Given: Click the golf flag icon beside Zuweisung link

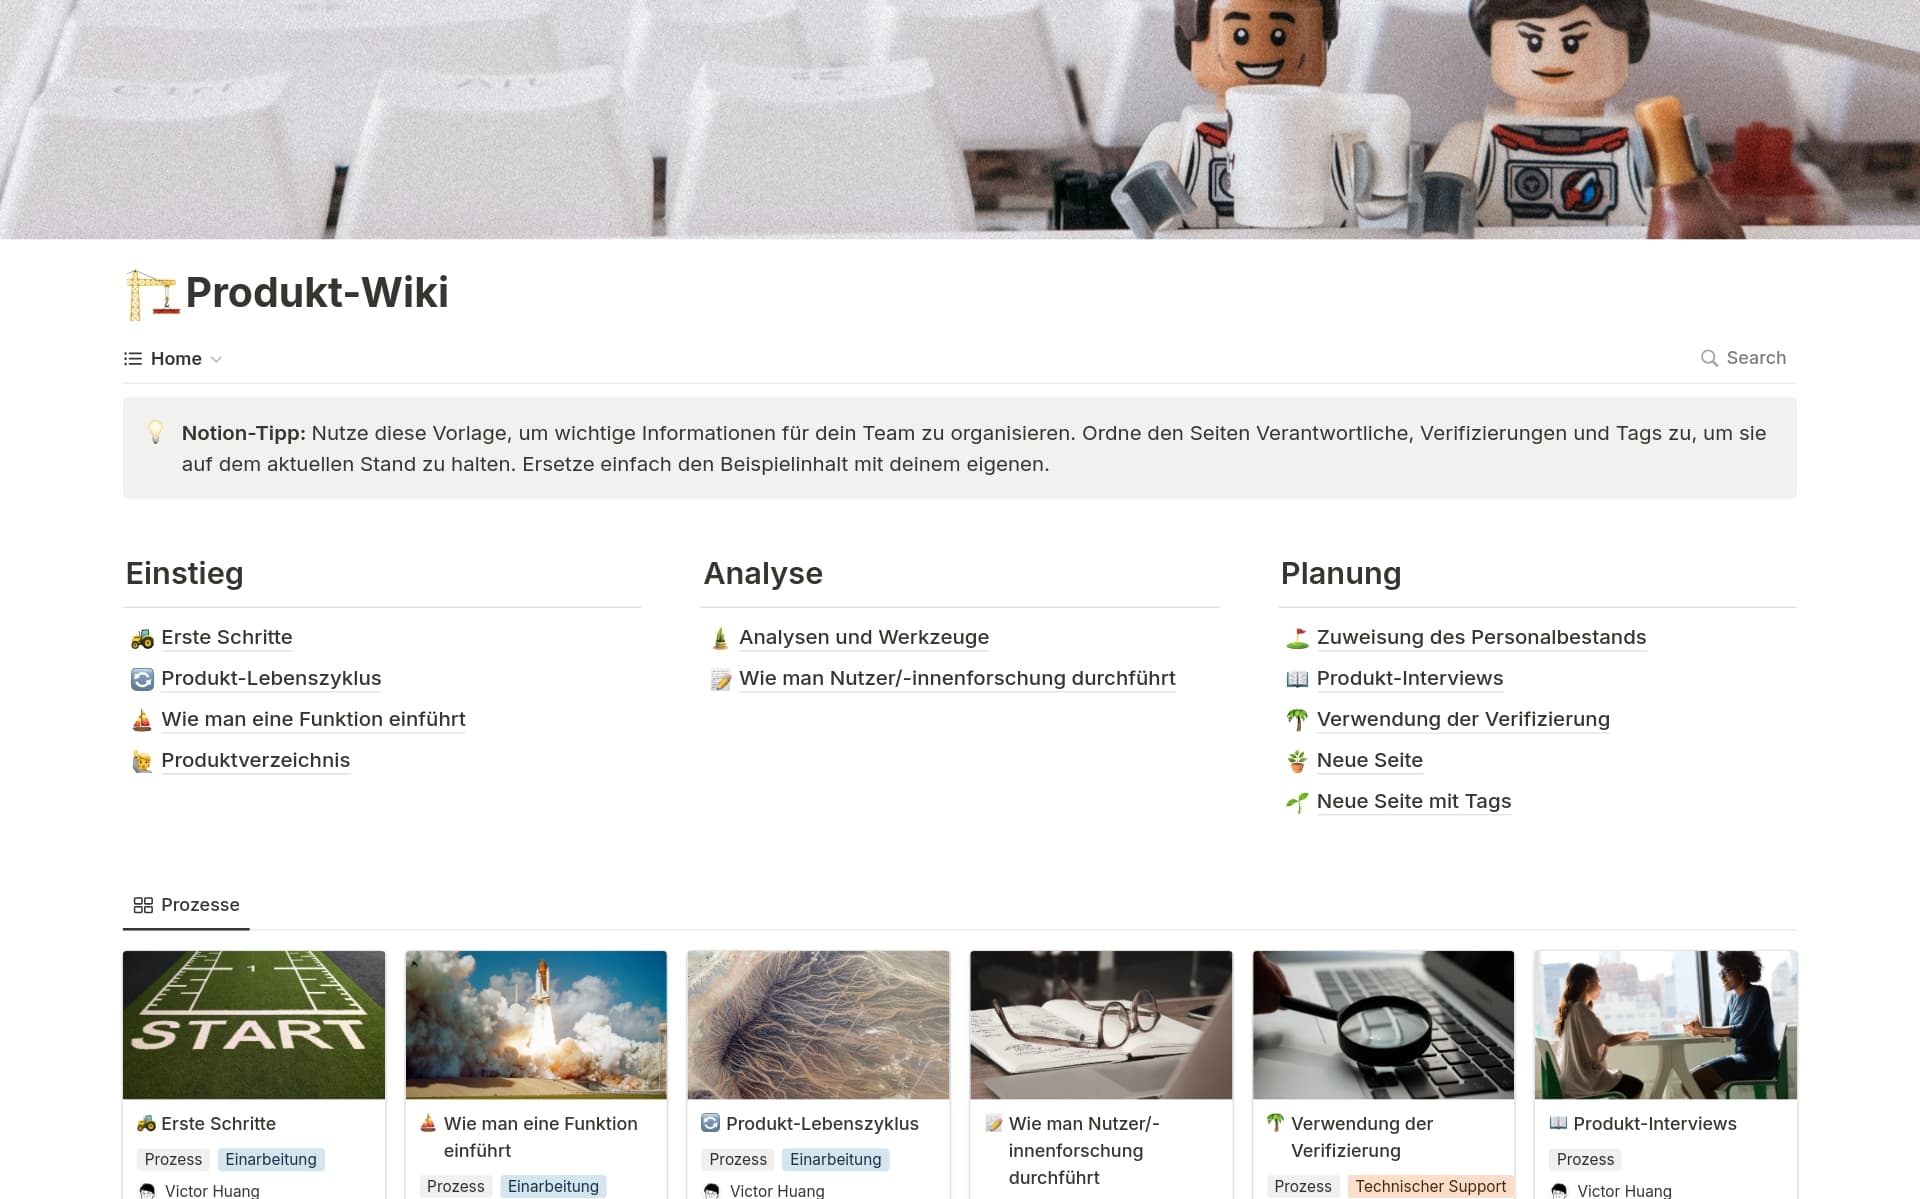Looking at the screenshot, I should point(1297,638).
